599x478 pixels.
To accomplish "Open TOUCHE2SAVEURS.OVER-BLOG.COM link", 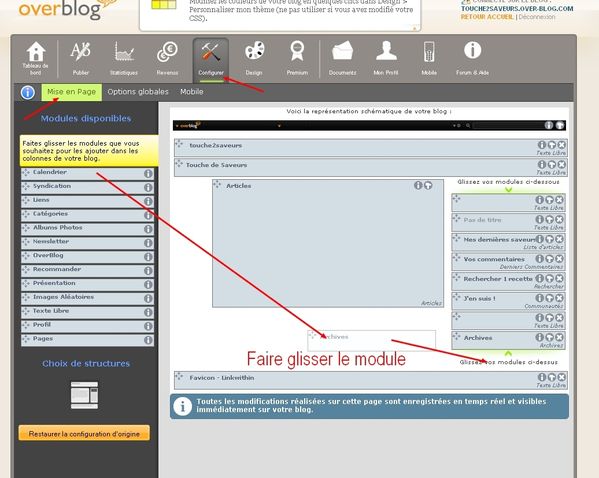I will pos(517,9).
